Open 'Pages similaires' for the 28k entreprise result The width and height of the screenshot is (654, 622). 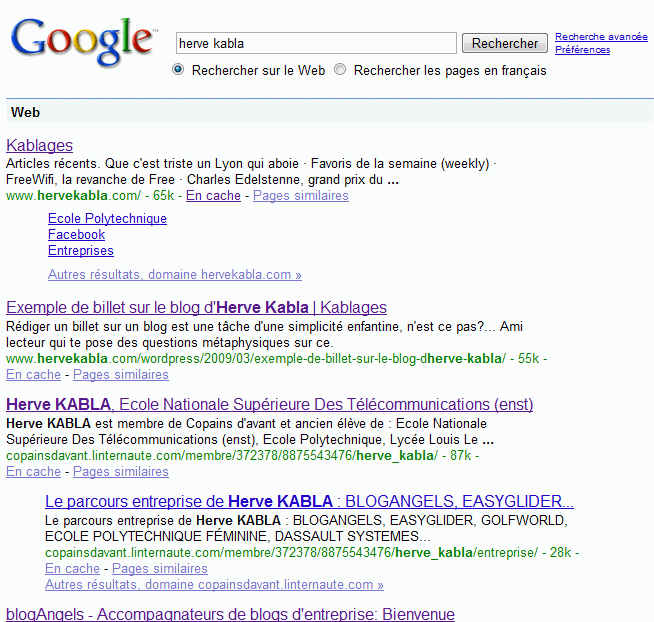coord(160,568)
